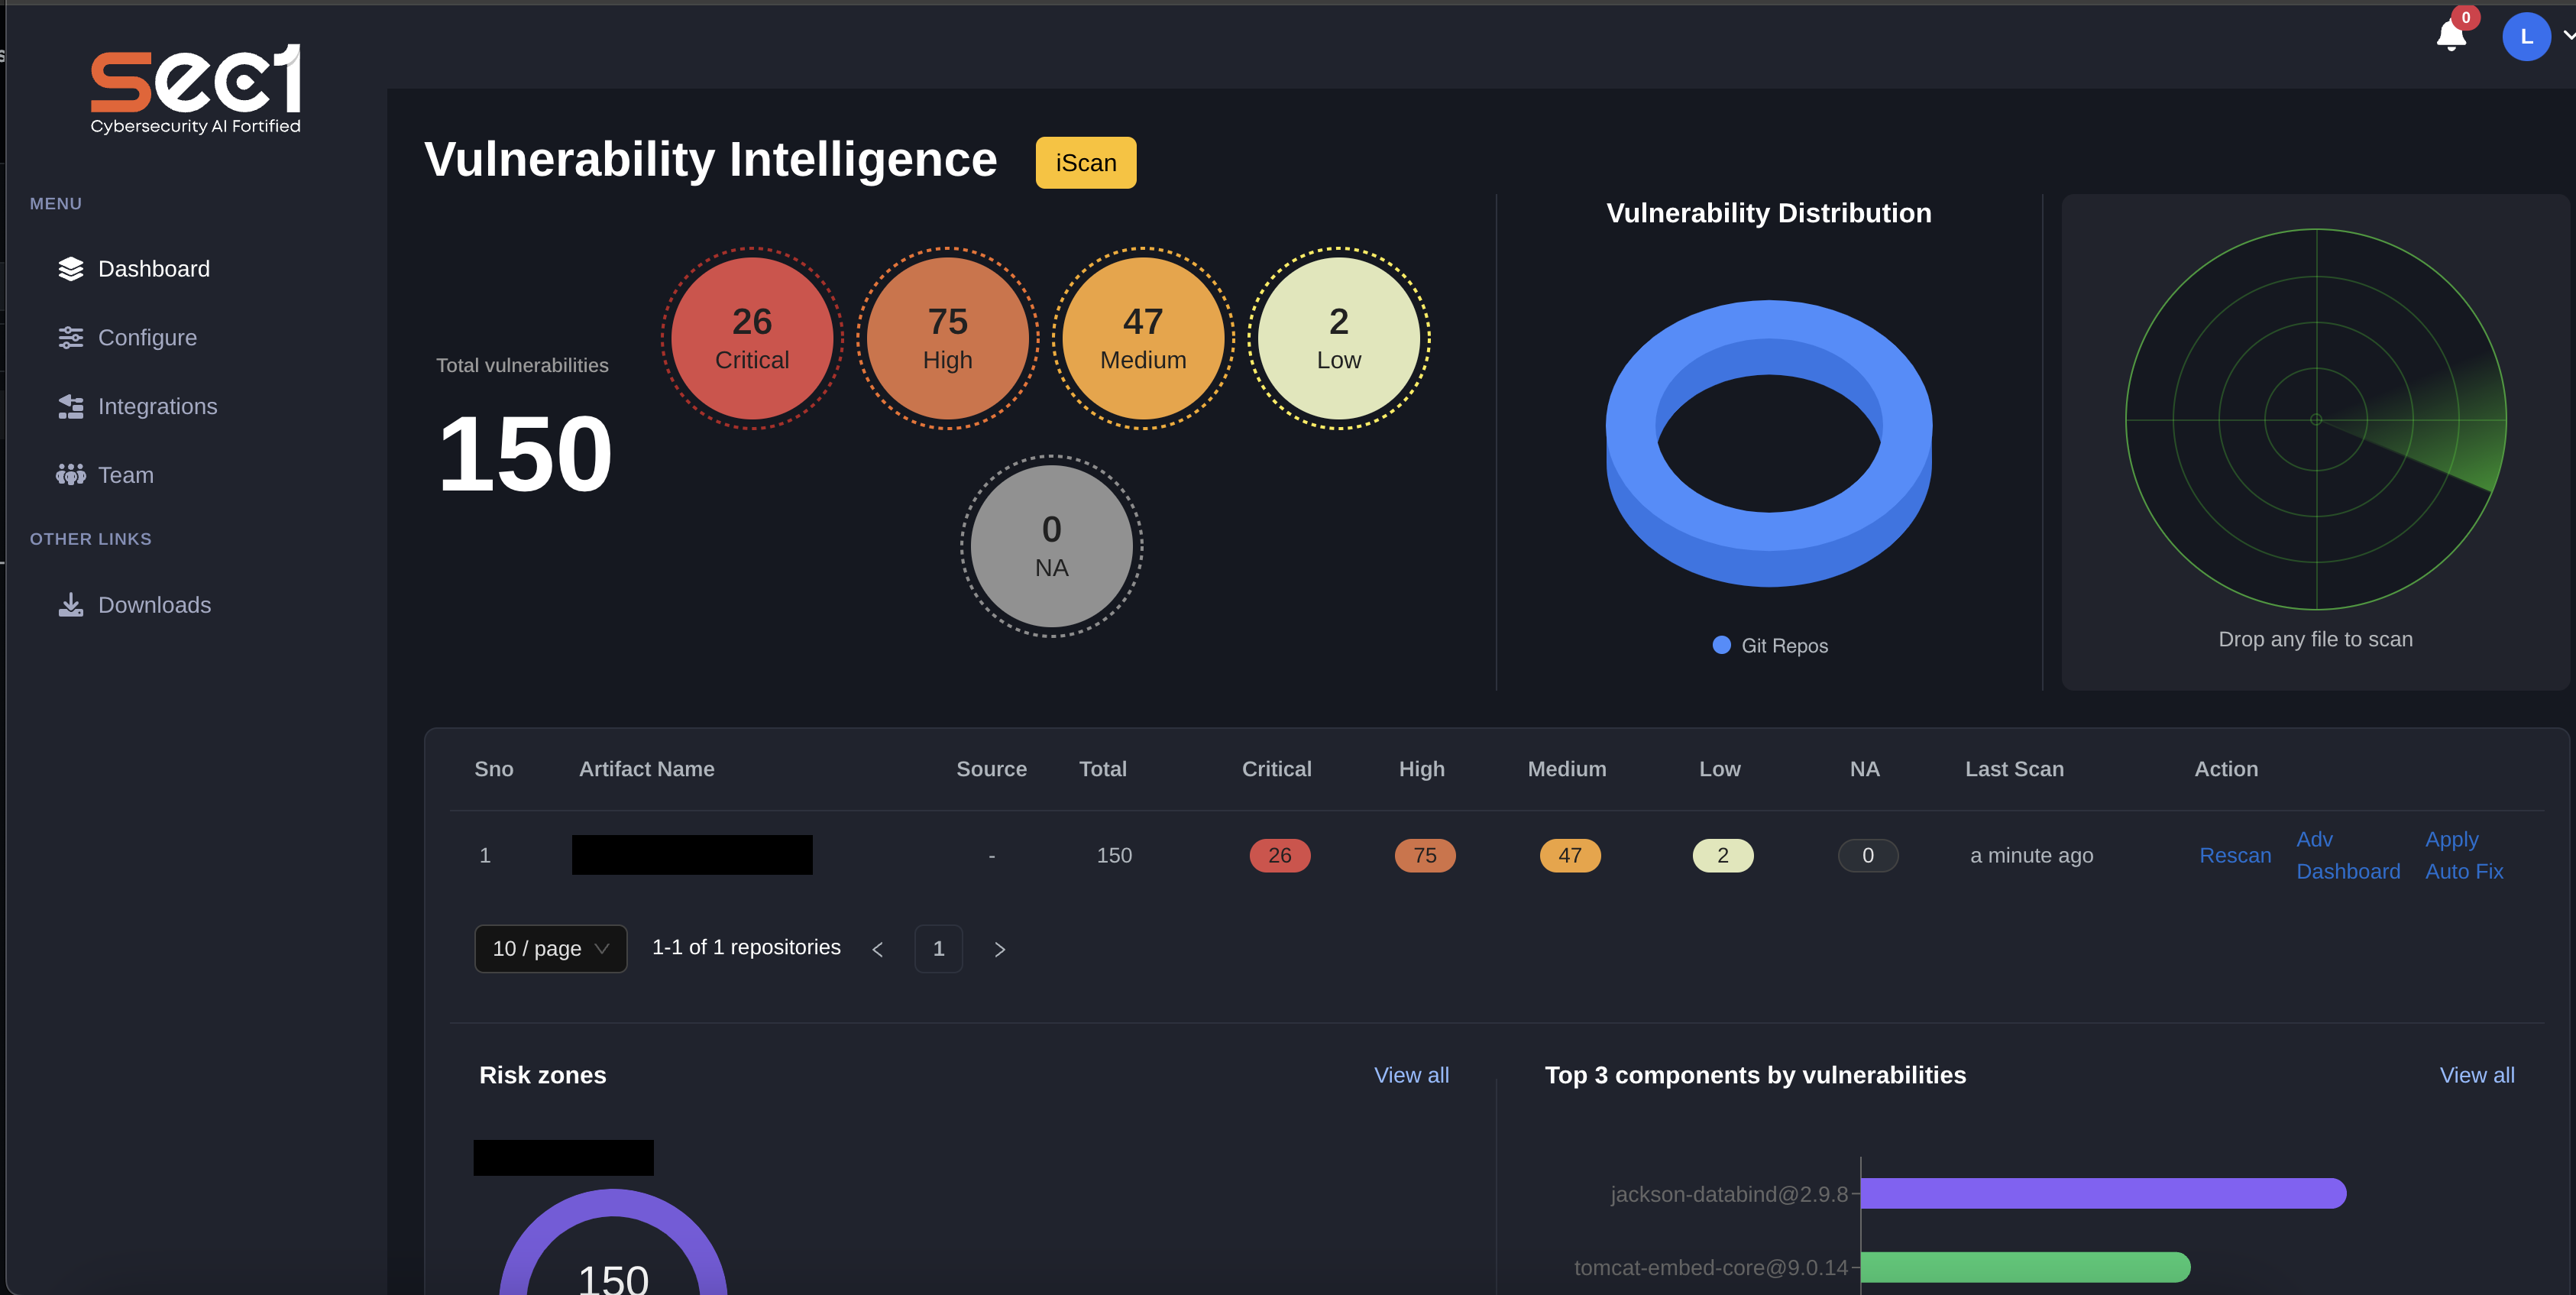Expand the user account menu chevron
This screenshot has width=2576, height=1295.
pyautogui.click(x=2568, y=36)
